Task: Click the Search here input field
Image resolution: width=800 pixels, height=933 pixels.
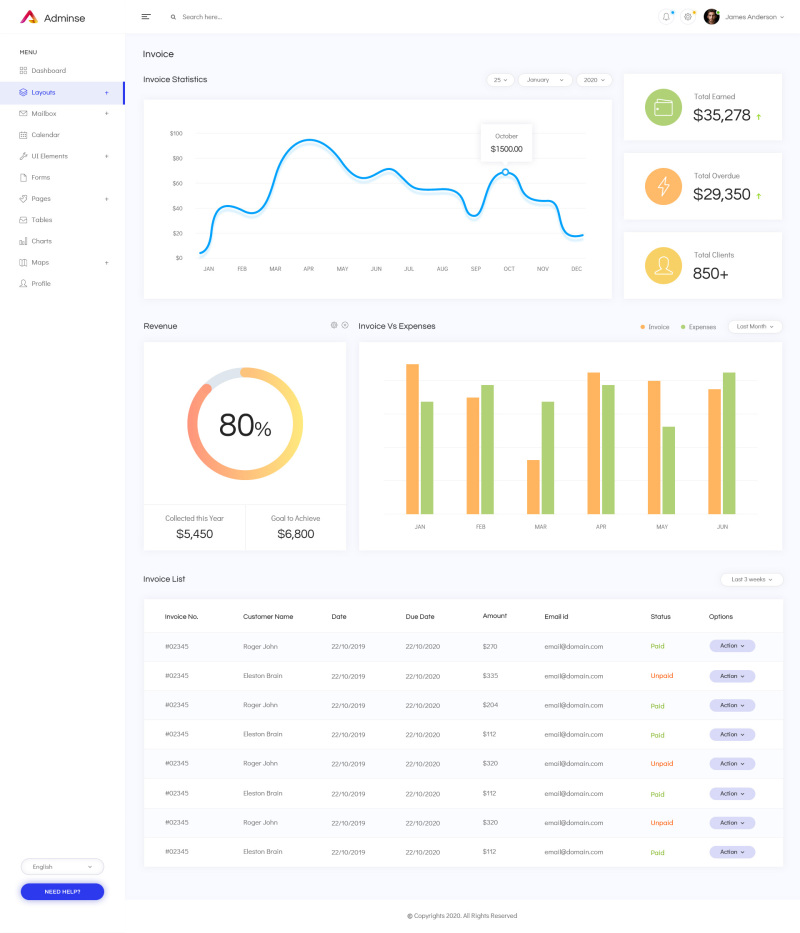Action: (x=210, y=16)
